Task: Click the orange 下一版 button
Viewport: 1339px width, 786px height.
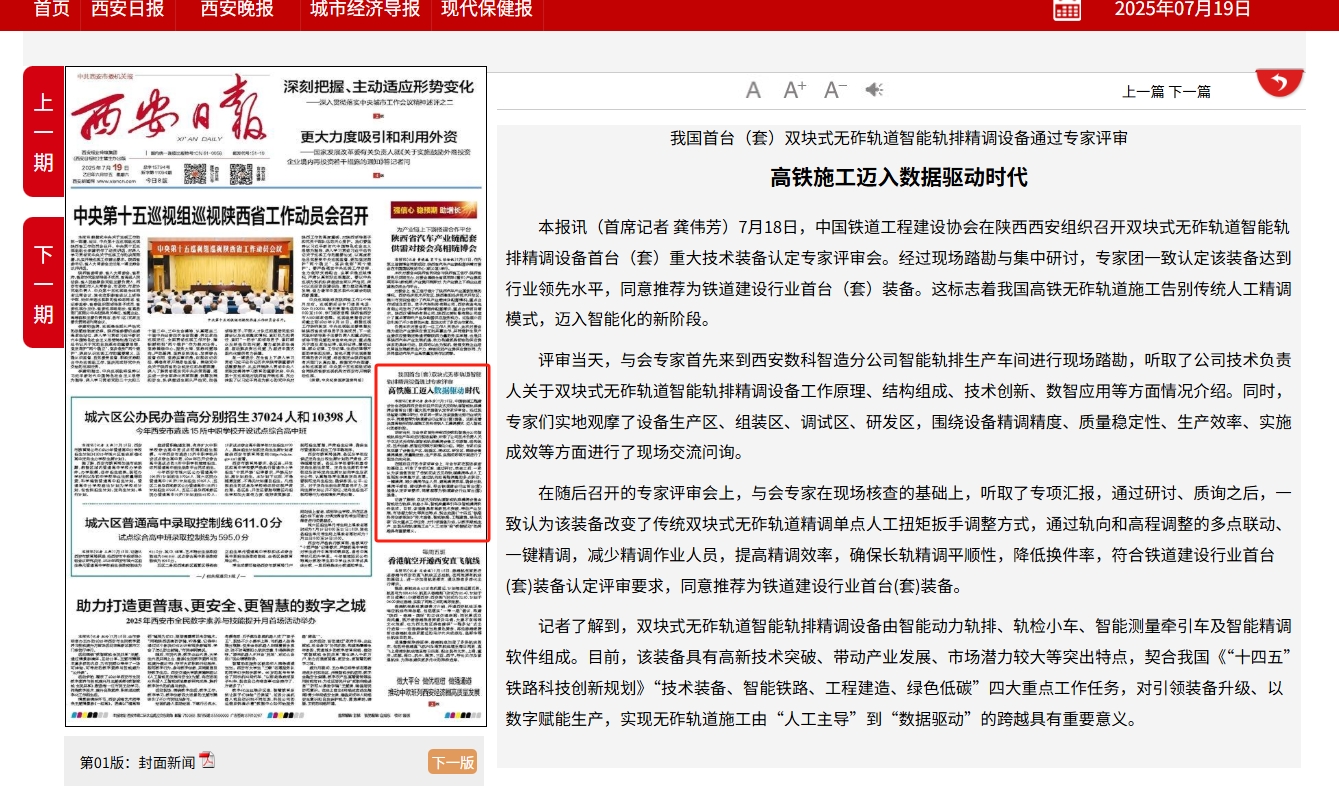Action: [452, 762]
